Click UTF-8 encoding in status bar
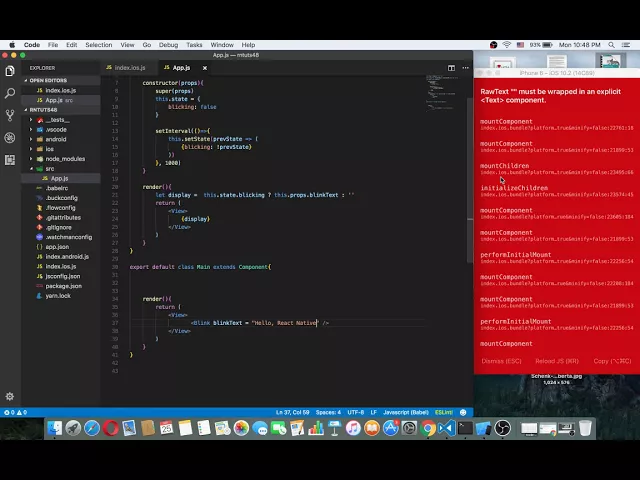Viewport: 640px width, 480px height. pyautogui.click(x=356, y=412)
